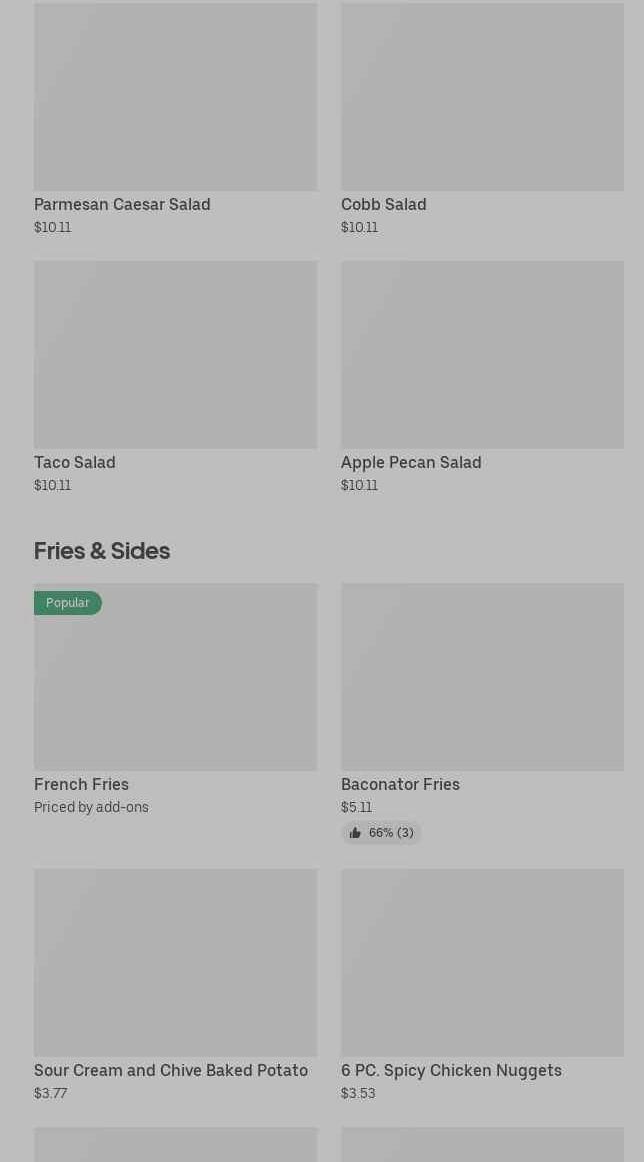Open Sour Cream and Chive Baked Potato title
The width and height of the screenshot is (644, 1162).
pos(171,1070)
